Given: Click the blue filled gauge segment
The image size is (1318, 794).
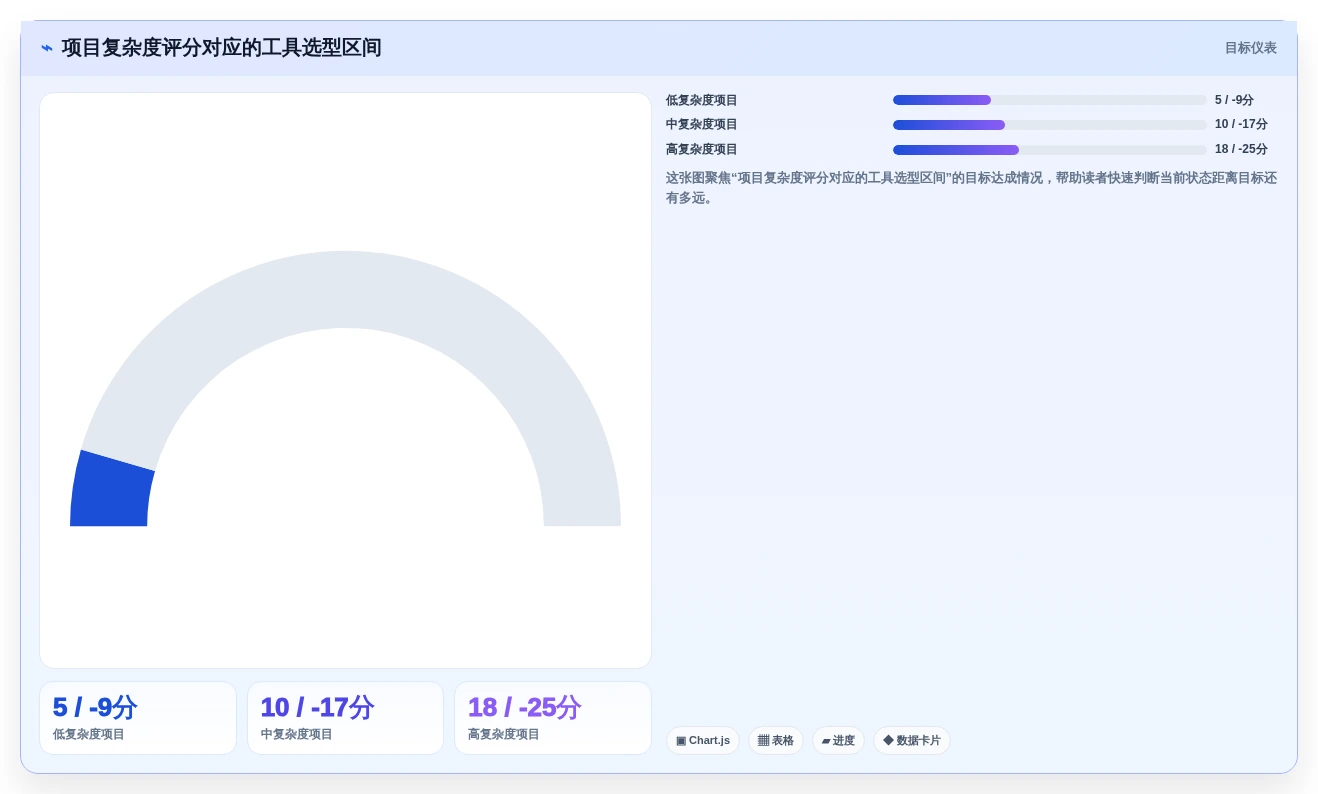Looking at the screenshot, I should tap(111, 492).
